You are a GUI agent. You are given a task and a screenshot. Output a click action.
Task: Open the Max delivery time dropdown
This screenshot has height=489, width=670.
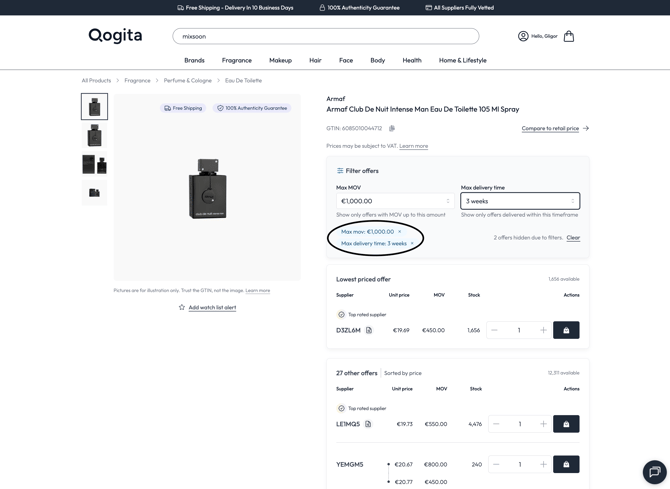[519, 201]
